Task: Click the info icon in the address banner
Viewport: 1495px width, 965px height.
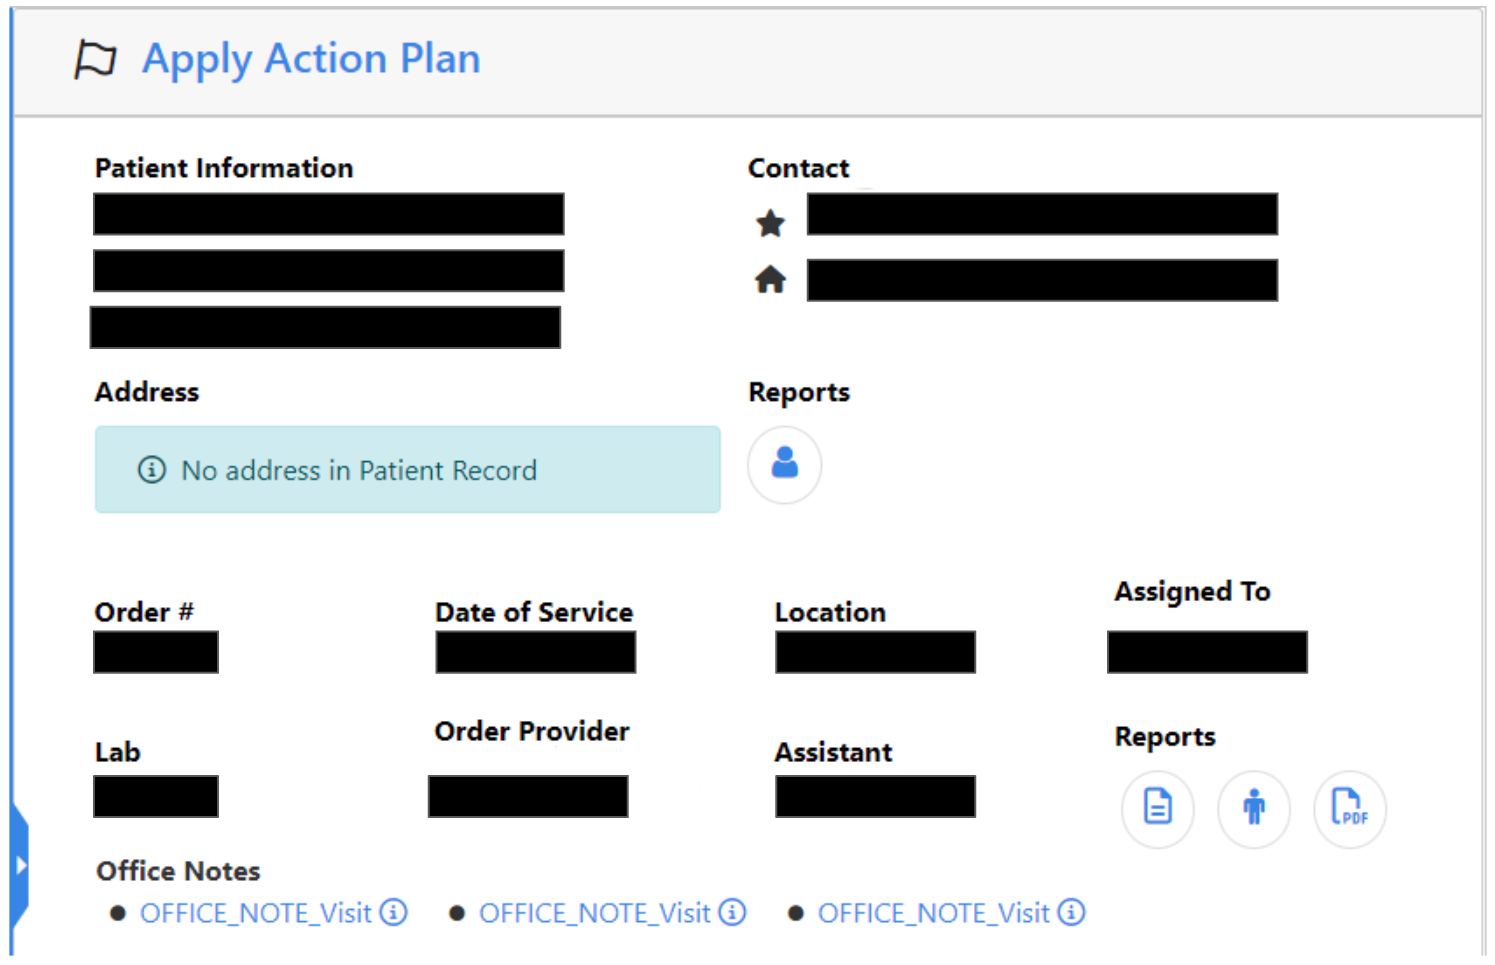Action: point(150,469)
